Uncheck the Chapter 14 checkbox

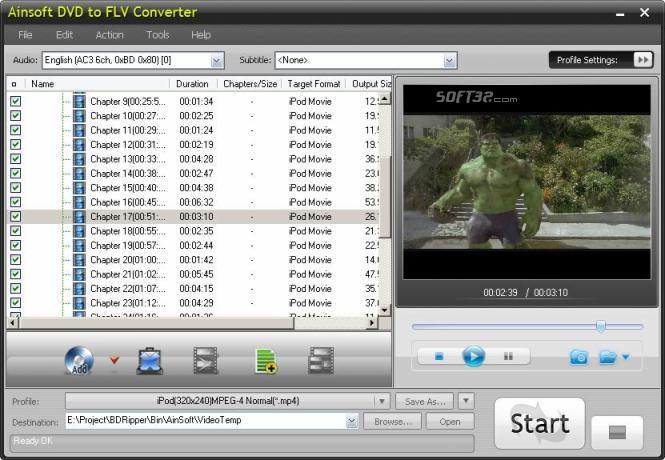tap(16, 173)
